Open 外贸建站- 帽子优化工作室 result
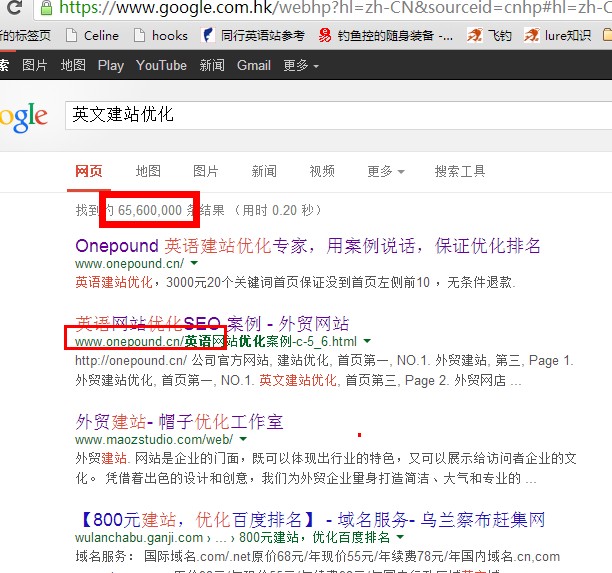This screenshot has height=573, width=612. tap(179, 422)
